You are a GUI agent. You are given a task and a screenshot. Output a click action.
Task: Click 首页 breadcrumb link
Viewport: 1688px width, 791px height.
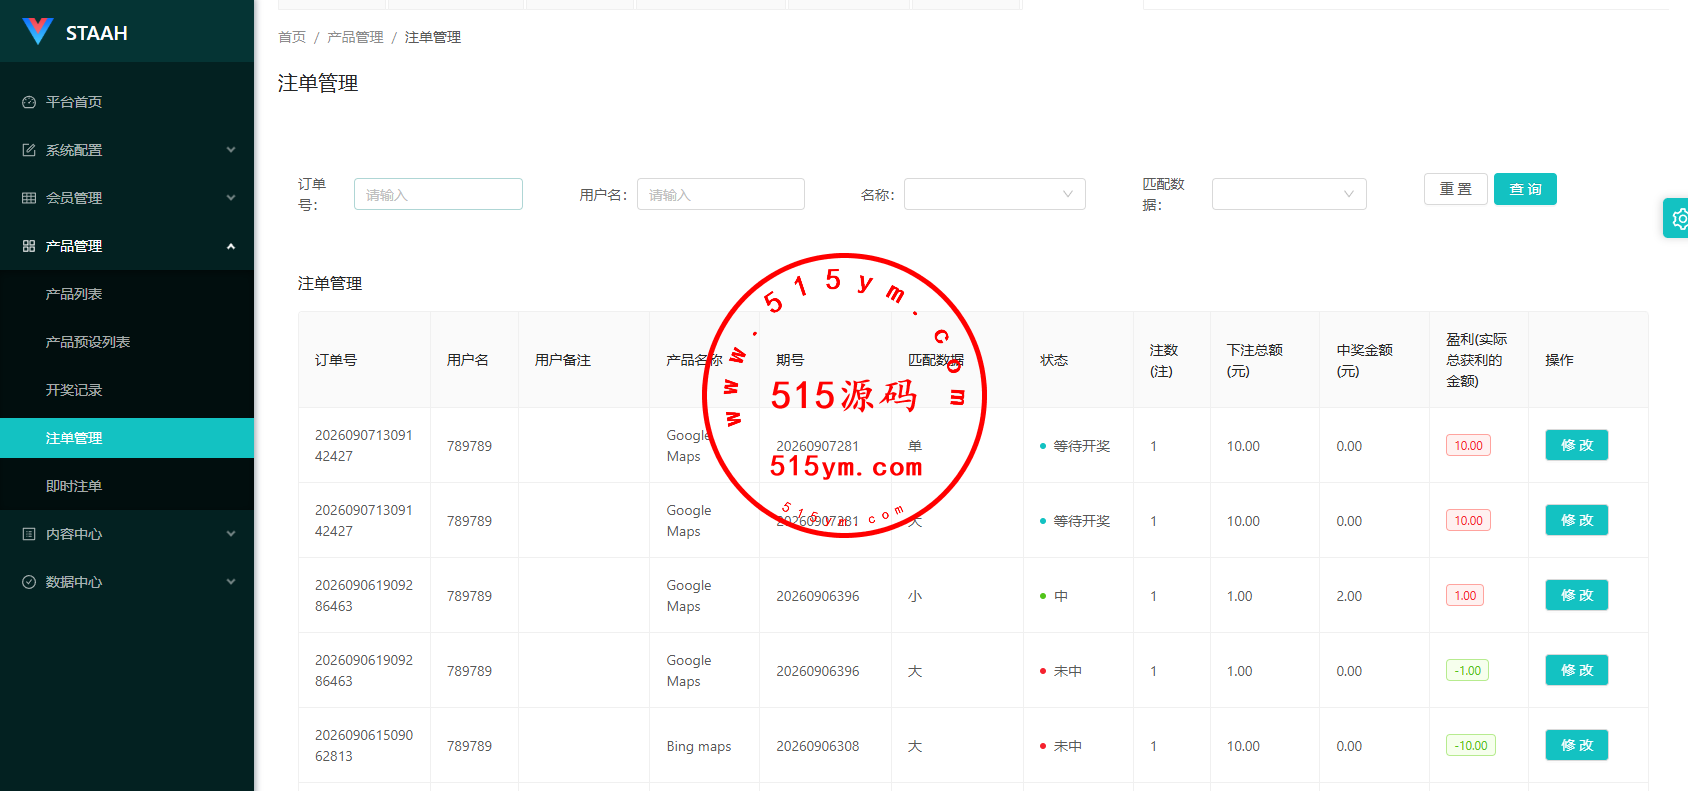(292, 37)
